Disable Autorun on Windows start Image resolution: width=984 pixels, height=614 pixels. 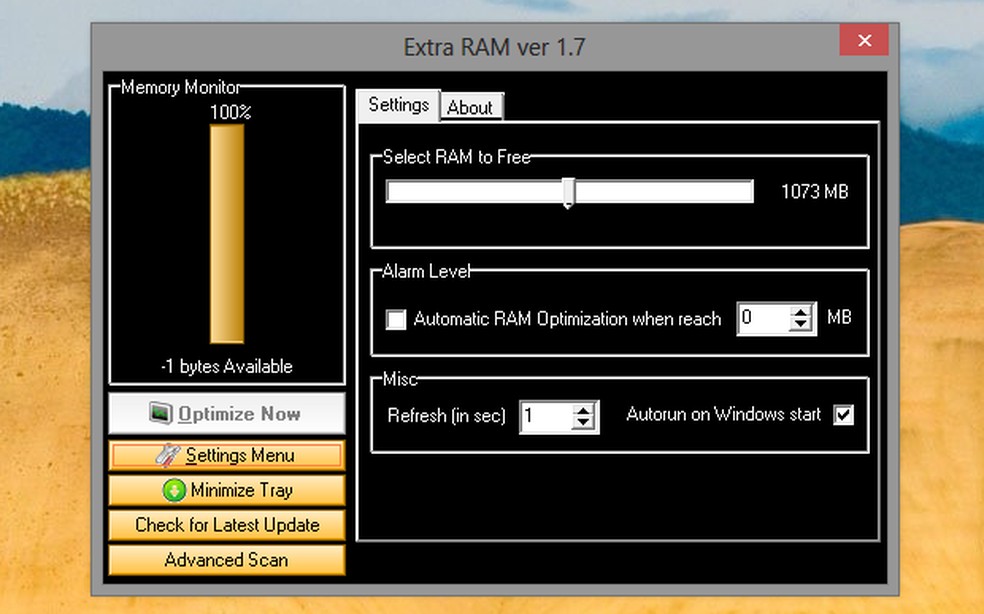coord(843,415)
